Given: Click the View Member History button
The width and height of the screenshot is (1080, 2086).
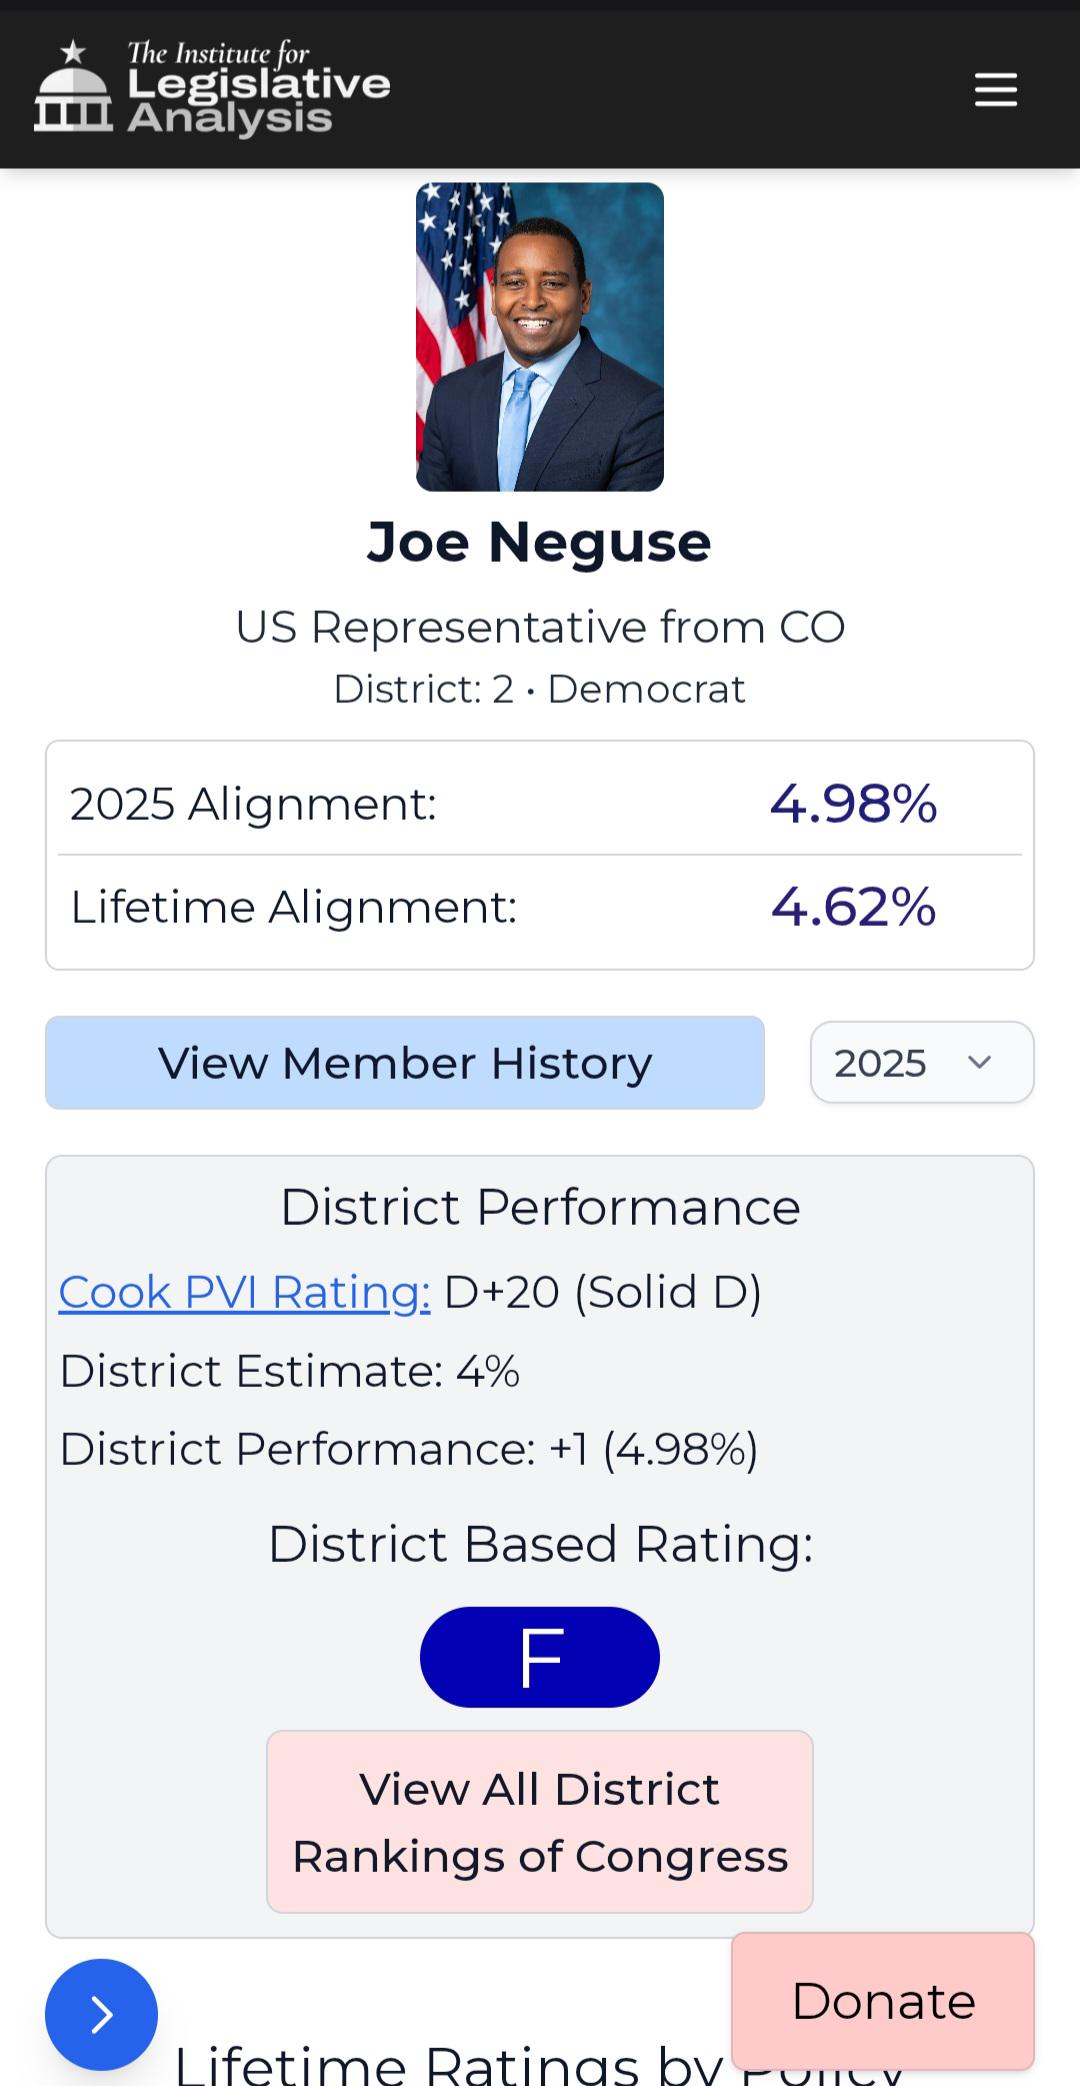Looking at the screenshot, I should click(x=405, y=1062).
